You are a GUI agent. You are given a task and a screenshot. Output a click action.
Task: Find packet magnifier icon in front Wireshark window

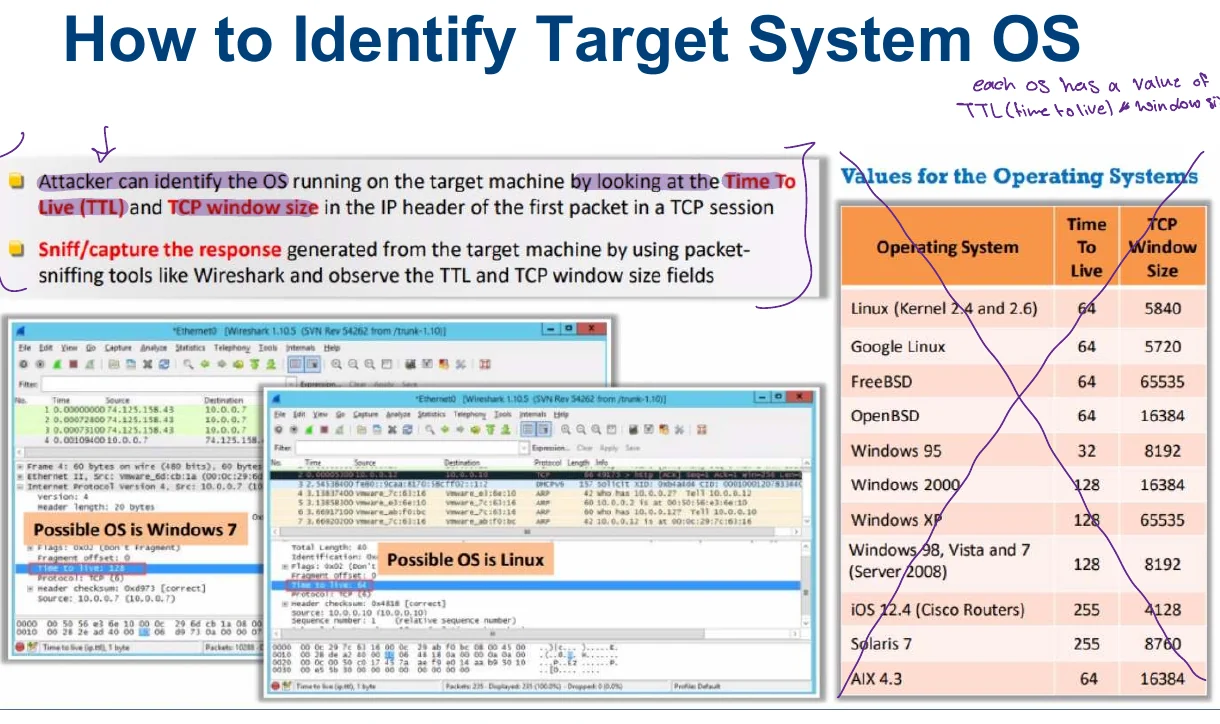[x=430, y=430]
